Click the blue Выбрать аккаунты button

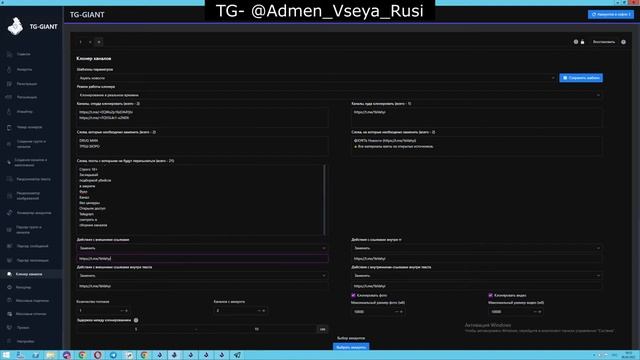[x=351, y=347]
